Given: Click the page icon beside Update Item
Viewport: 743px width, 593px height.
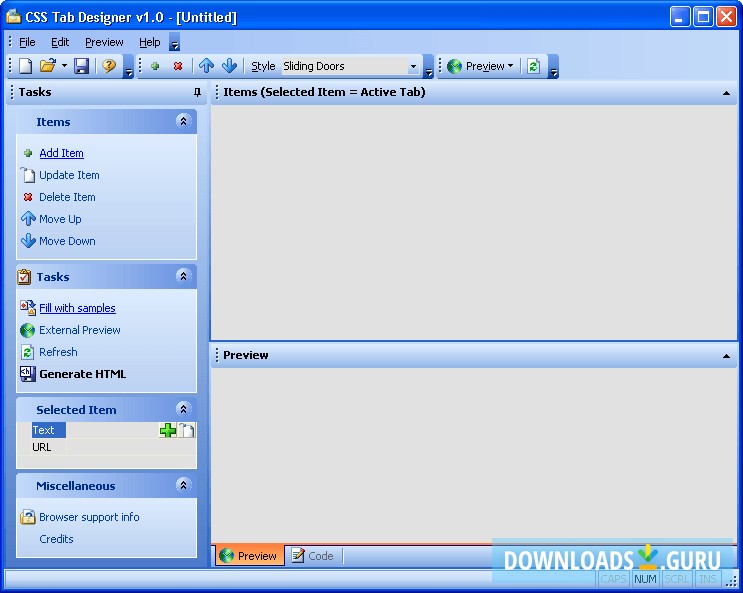Looking at the screenshot, I should [28, 175].
